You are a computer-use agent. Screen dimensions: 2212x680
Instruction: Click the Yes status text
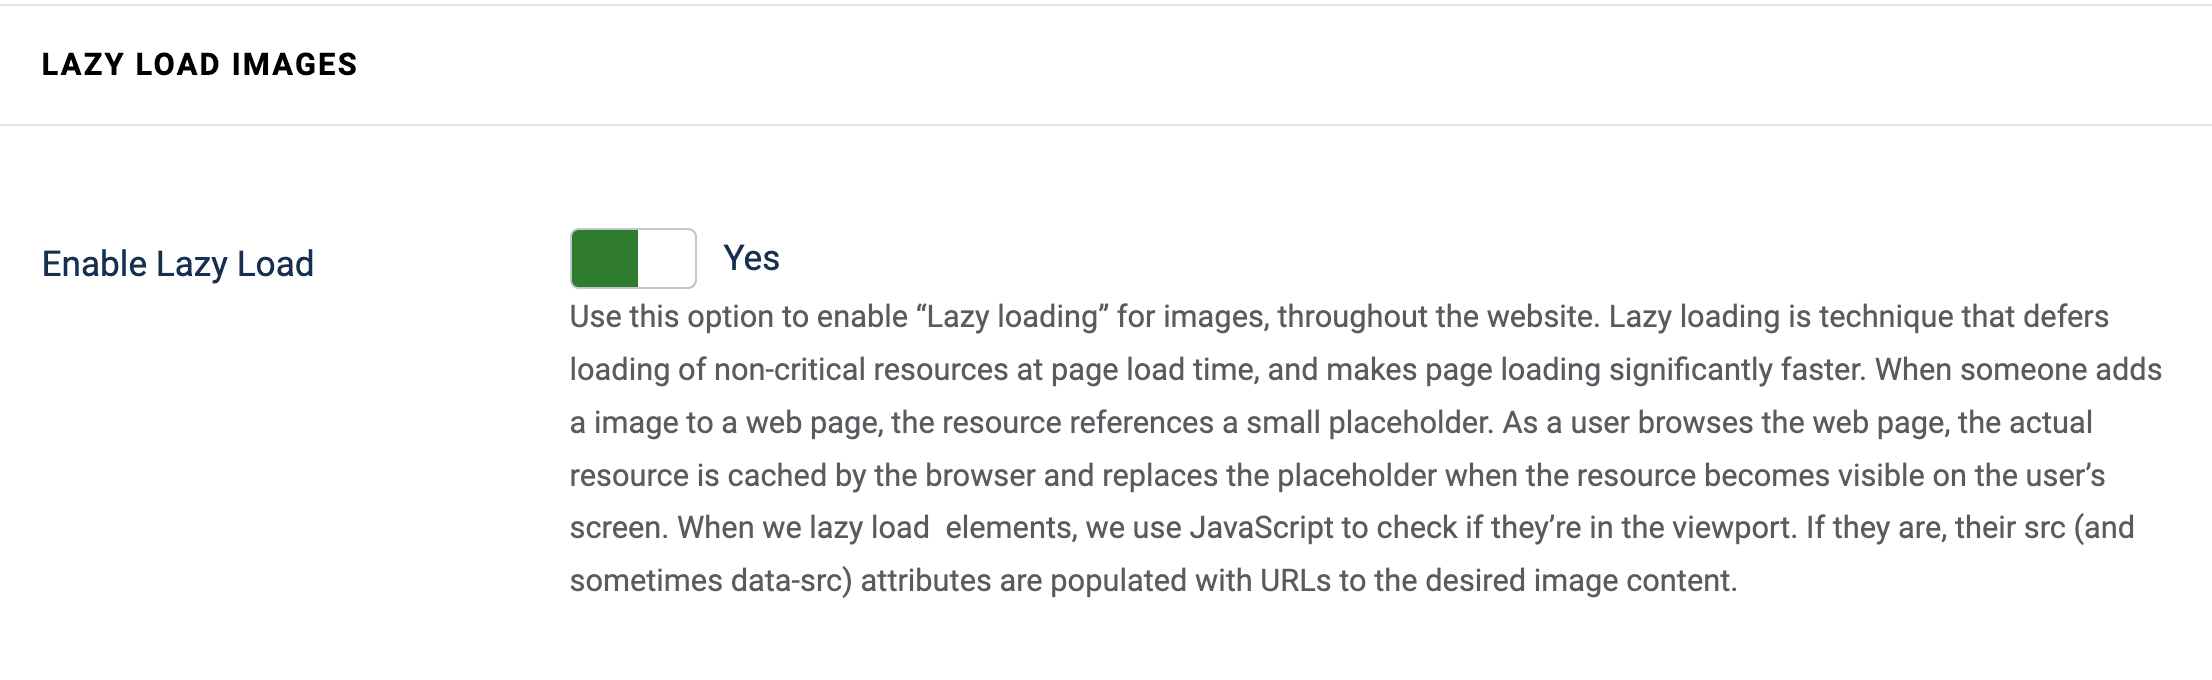point(750,258)
